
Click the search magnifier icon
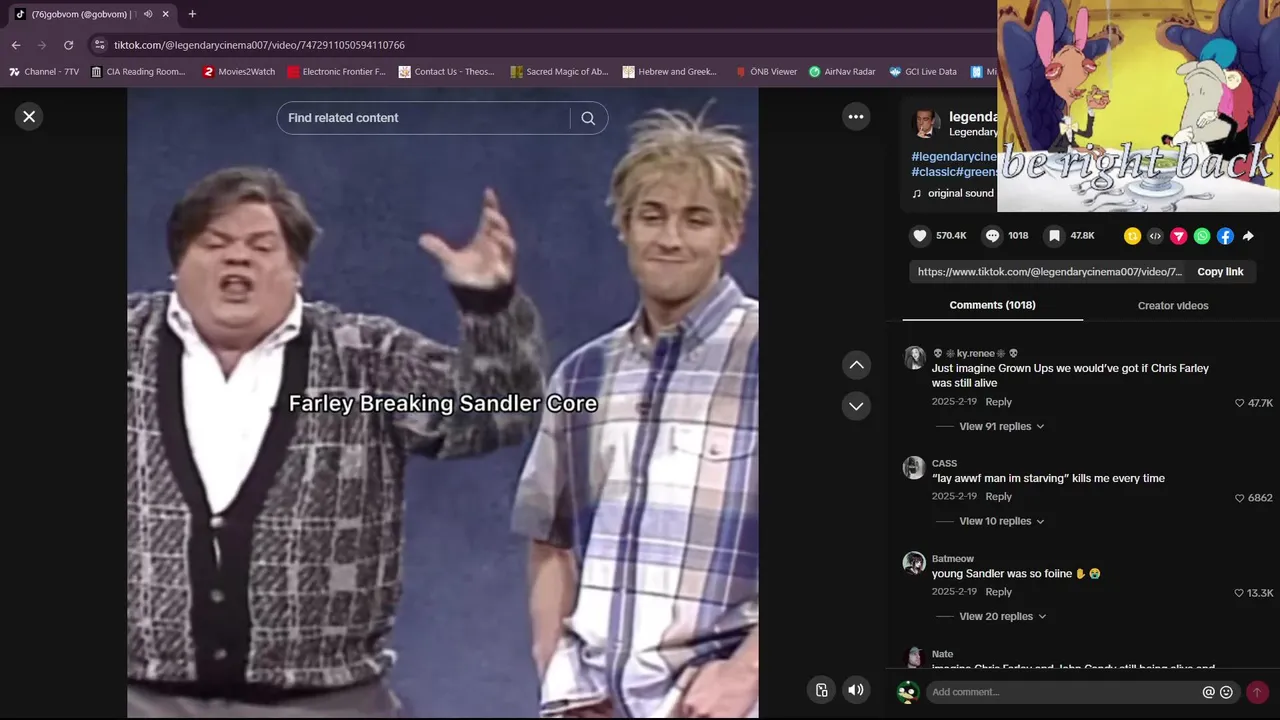[x=588, y=118]
